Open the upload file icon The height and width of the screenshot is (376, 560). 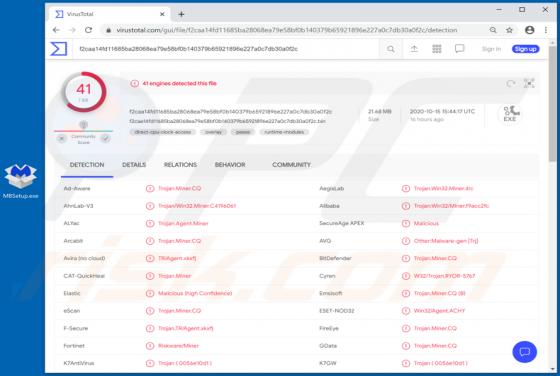click(x=414, y=49)
